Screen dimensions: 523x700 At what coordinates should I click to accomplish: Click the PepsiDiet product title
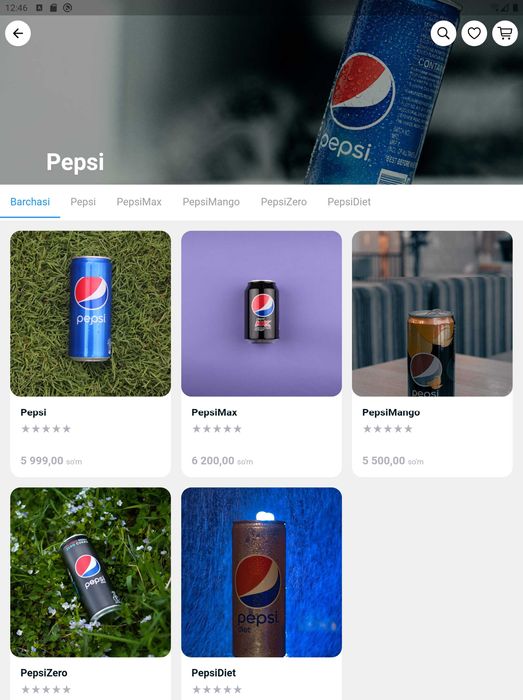coord(213,673)
